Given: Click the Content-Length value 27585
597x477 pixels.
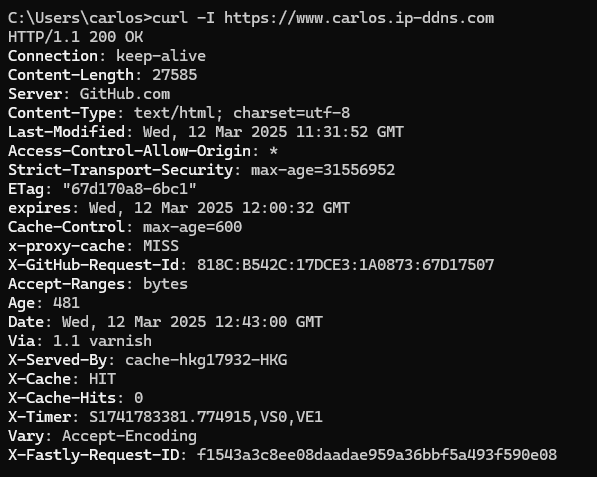Looking at the screenshot, I should point(175,75).
